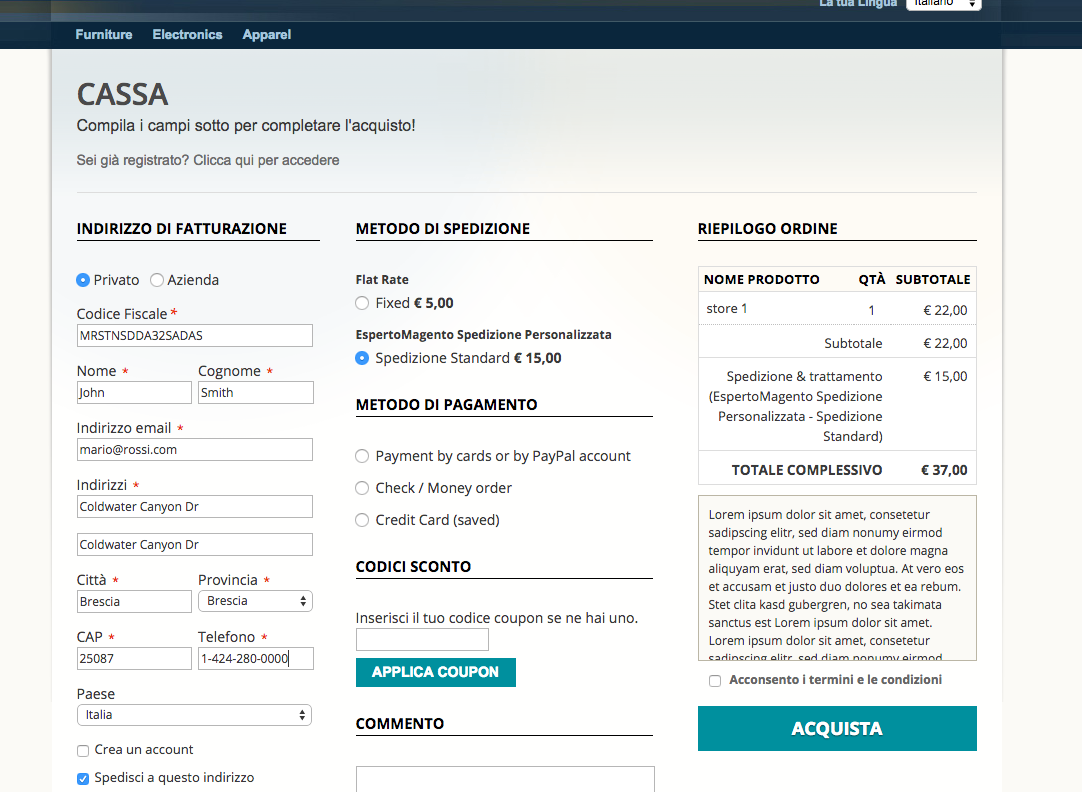Click the 'Clicca qui per accedere' login link
Screen dimensions: 1082x792
266,160
